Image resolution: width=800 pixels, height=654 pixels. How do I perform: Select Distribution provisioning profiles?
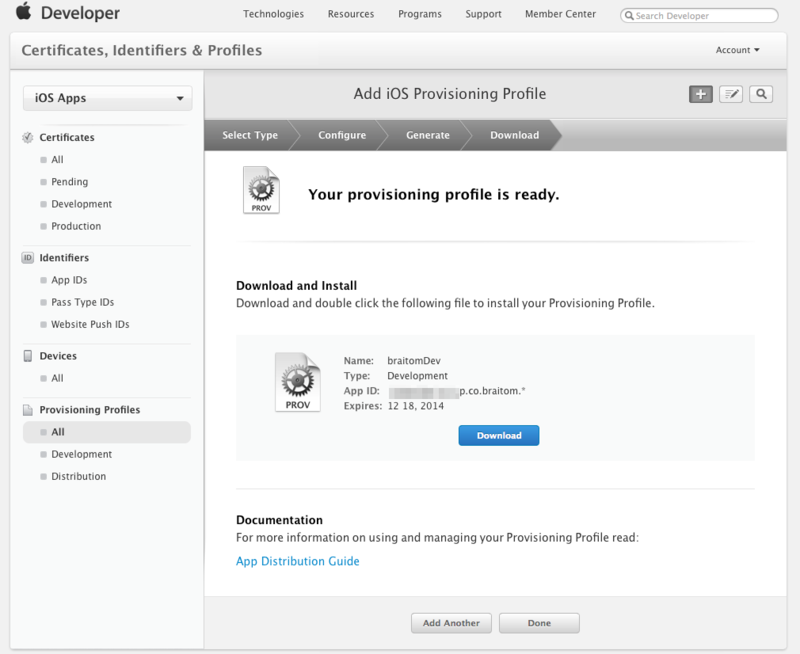(79, 476)
